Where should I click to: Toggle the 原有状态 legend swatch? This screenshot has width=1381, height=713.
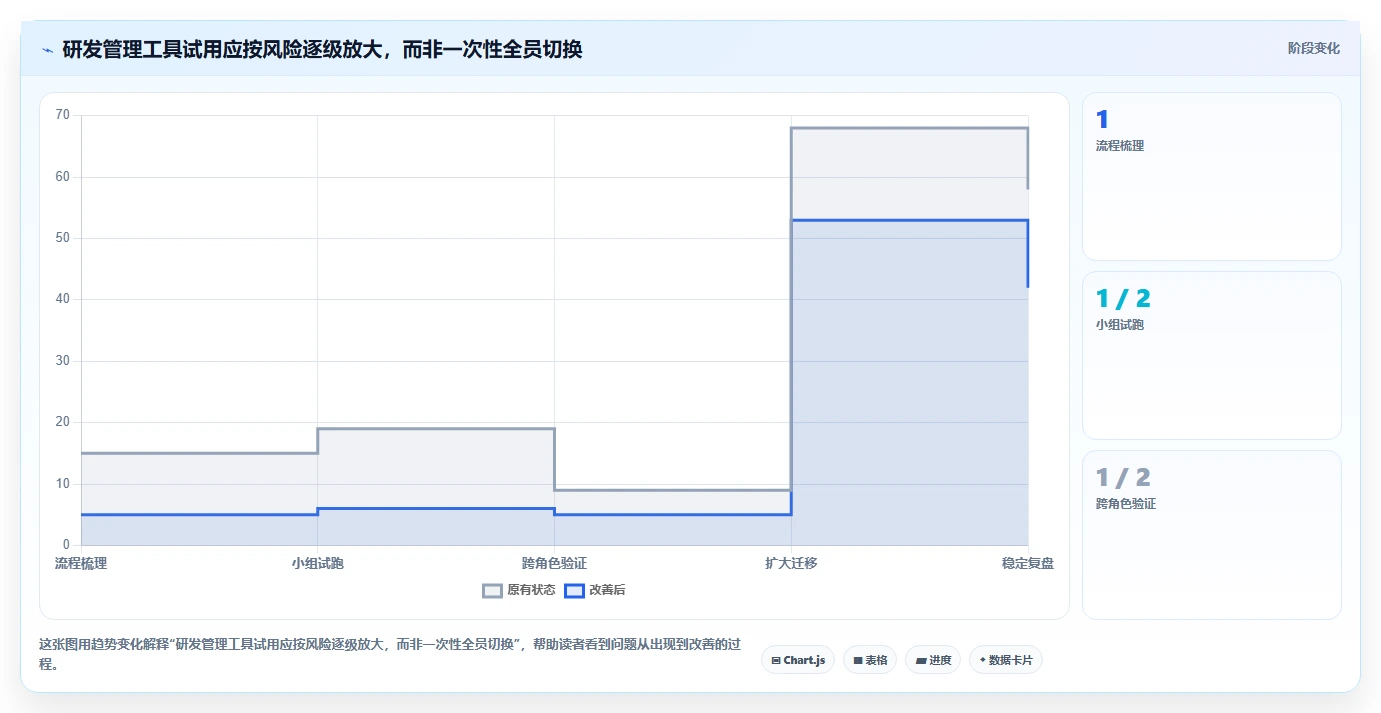pyautogui.click(x=492, y=590)
